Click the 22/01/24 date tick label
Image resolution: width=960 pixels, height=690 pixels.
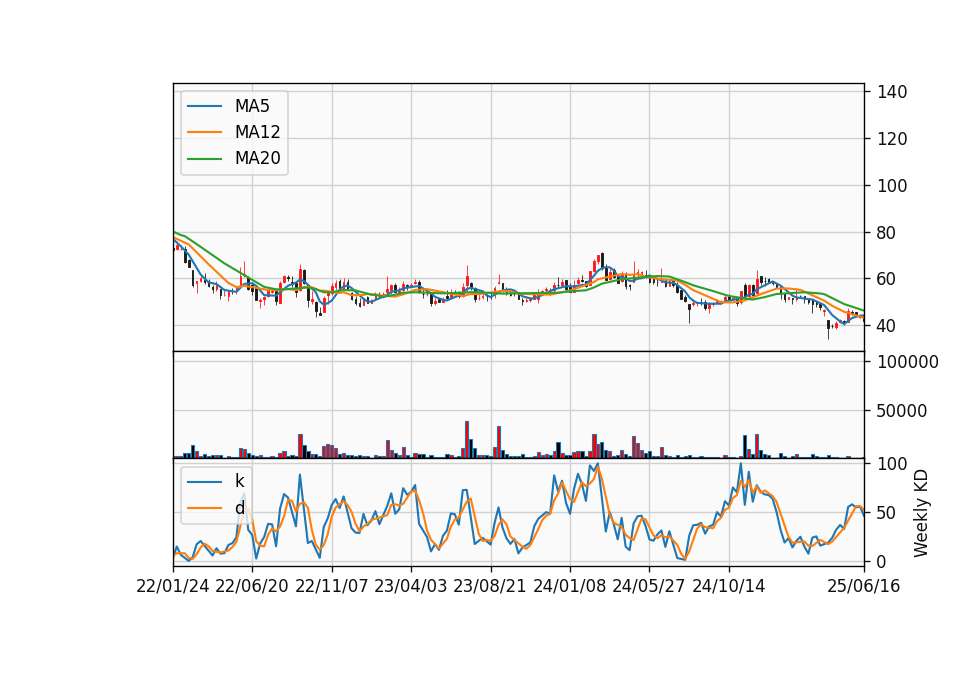[x=173, y=586]
